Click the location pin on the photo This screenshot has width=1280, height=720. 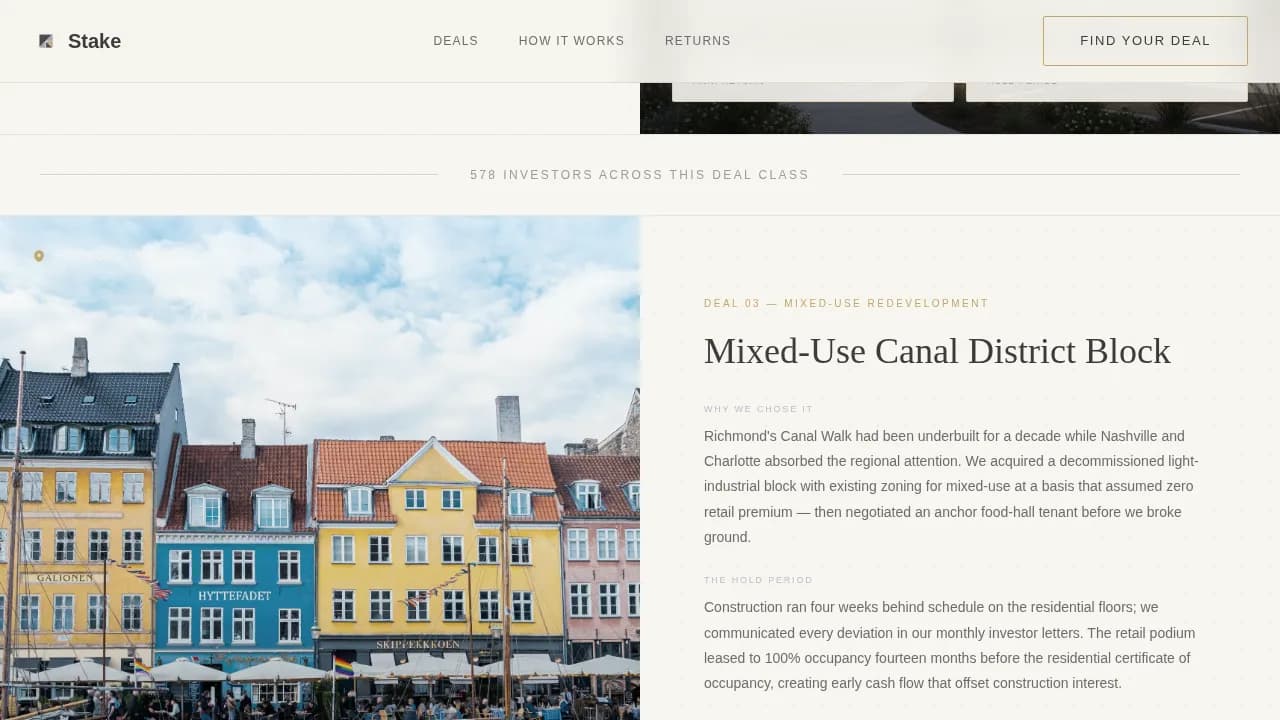pyautogui.click(x=39, y=256)
